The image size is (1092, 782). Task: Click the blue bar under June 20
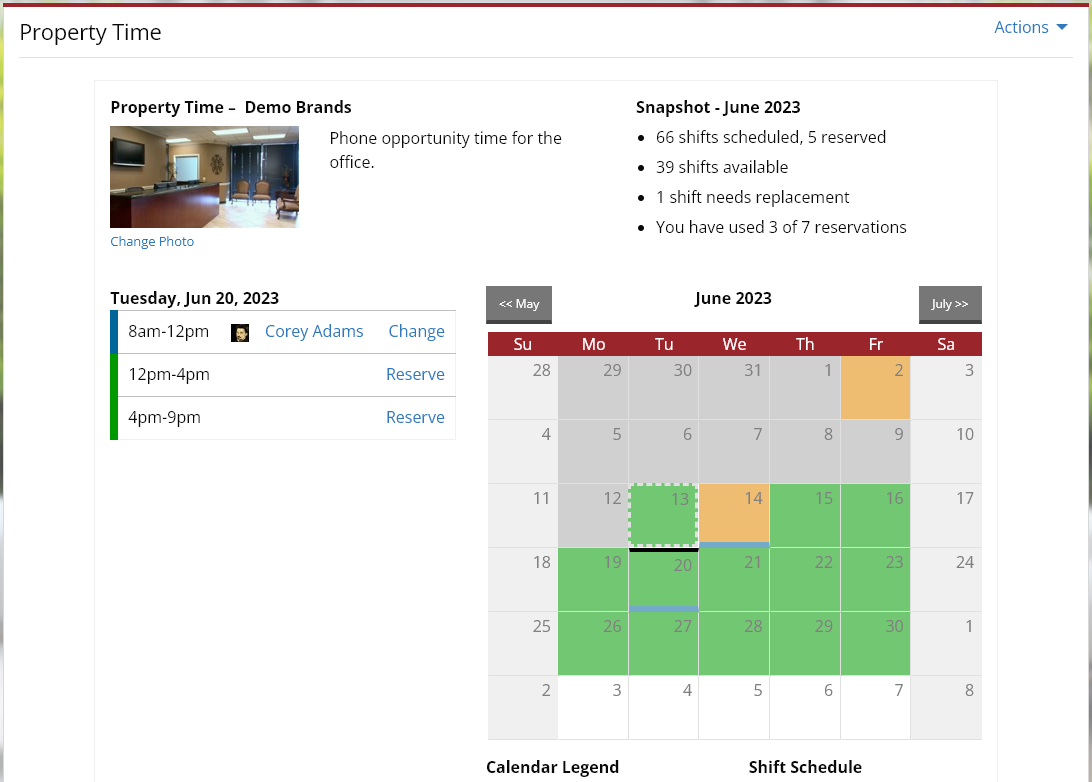point(663,607)
